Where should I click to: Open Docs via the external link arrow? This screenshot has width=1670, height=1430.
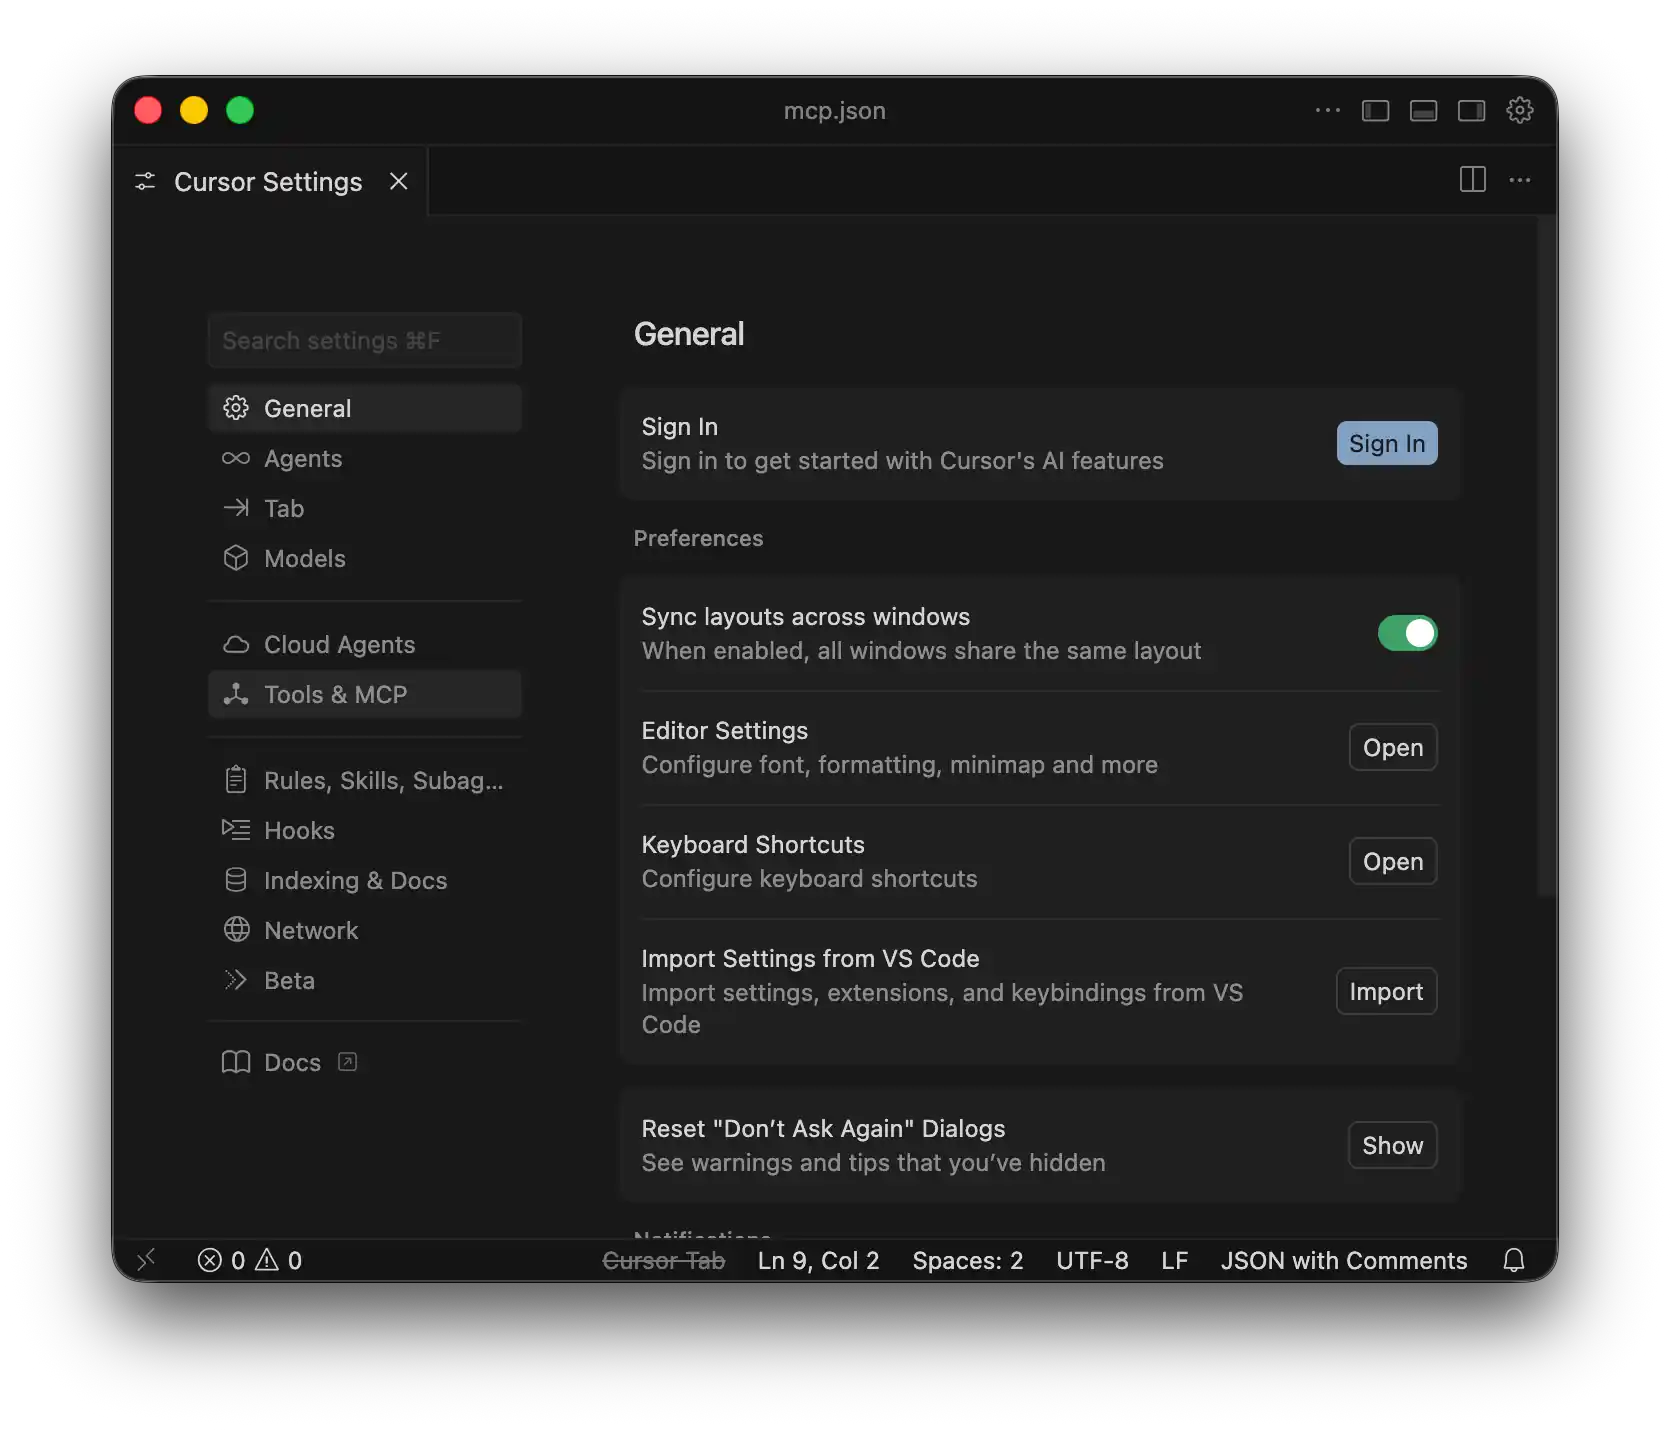(347, 1062)
